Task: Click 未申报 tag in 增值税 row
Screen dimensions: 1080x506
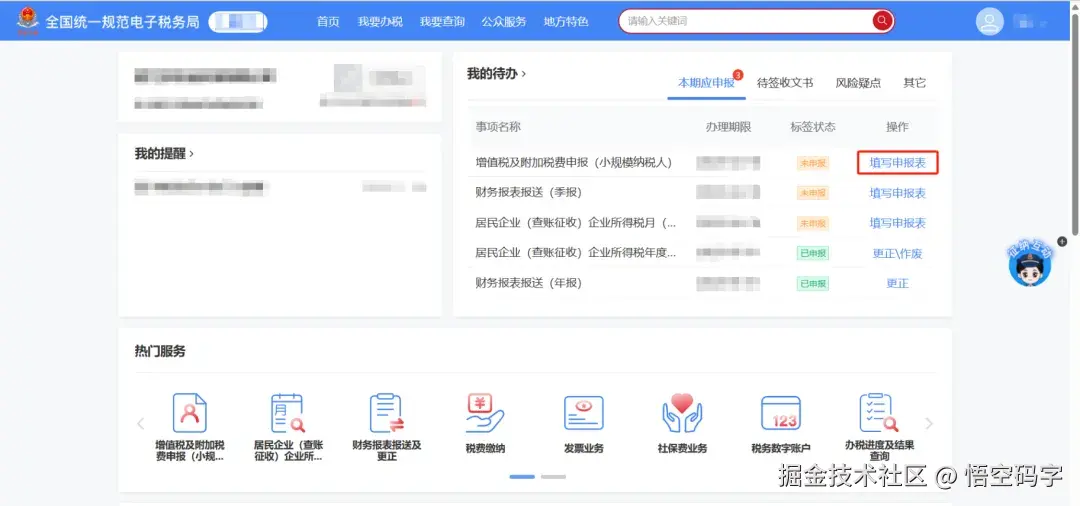Action: (x=813, y=163)
